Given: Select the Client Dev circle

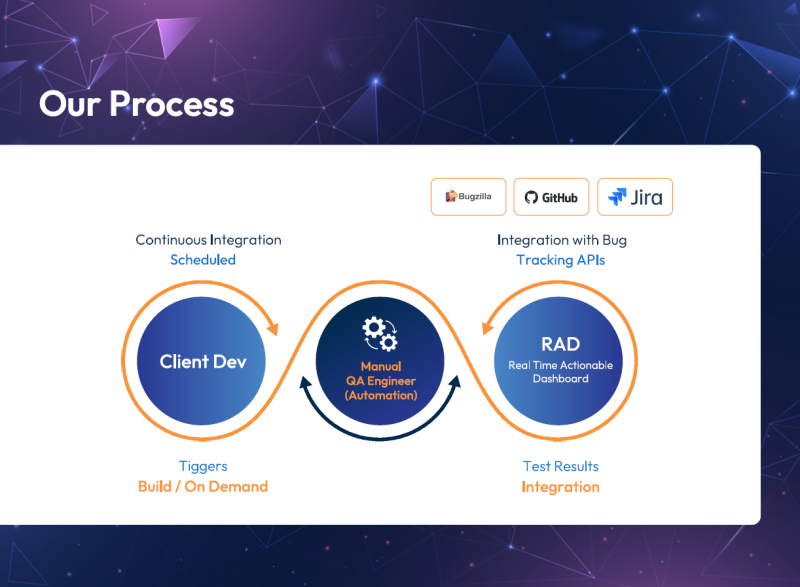Looking at the screenshot, I should click(x=202, y=361).
